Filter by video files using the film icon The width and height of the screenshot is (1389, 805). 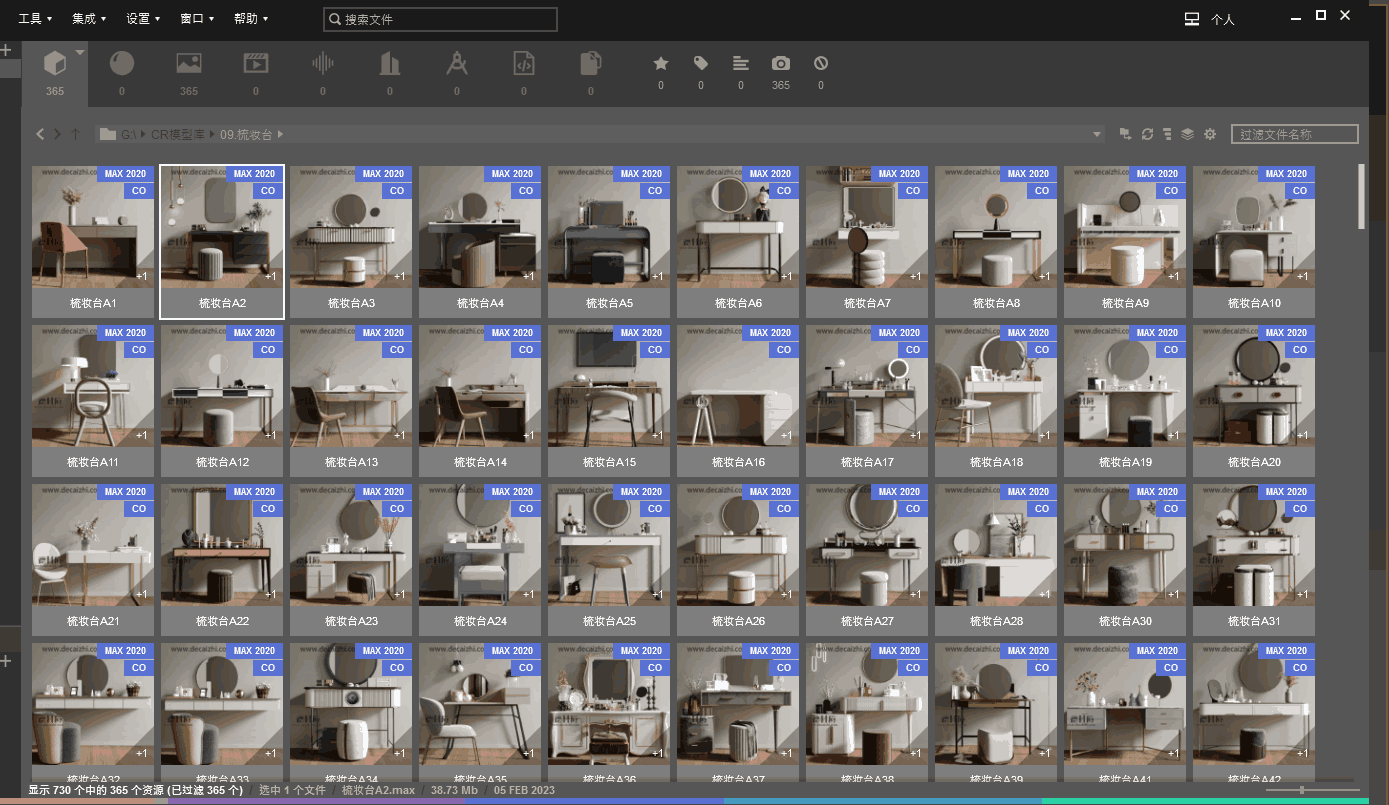[256, 63]
